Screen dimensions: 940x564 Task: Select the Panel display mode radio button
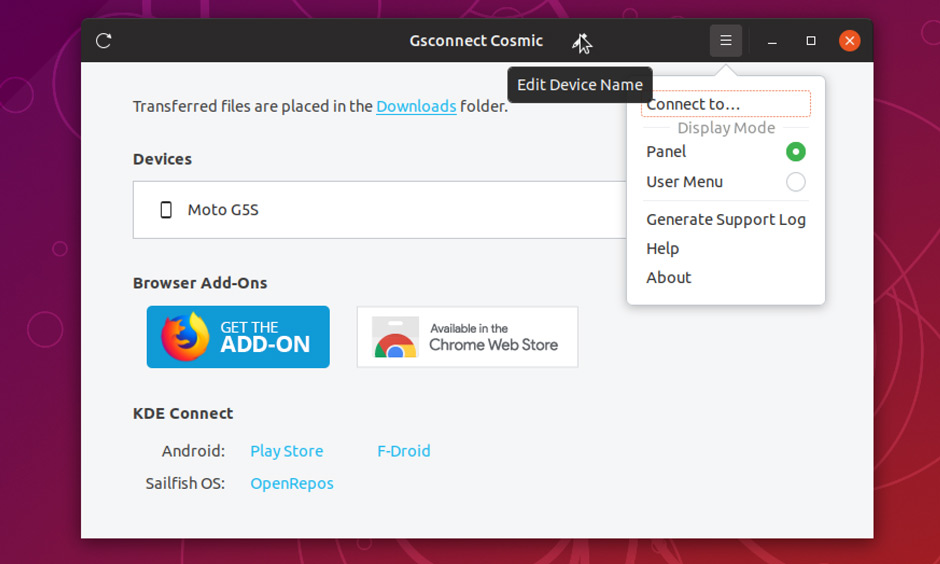tap(796, 152)
